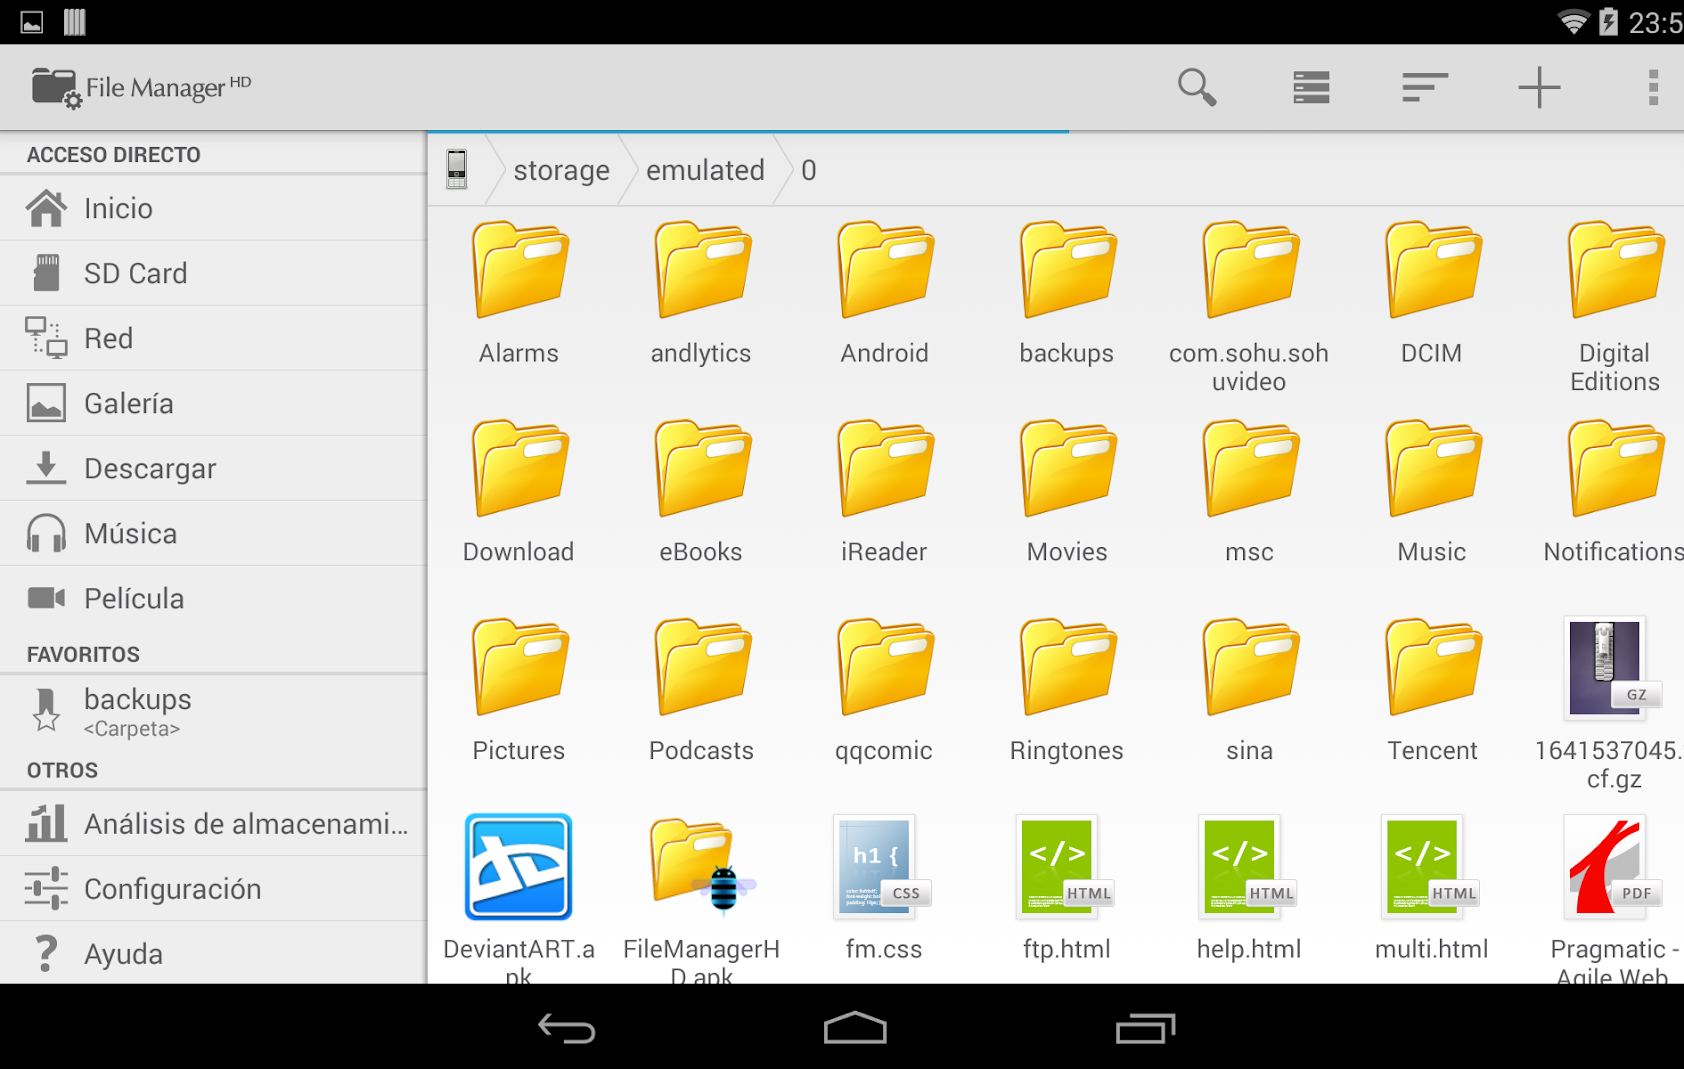
Task: Open the sort options icon
Action: pos(1424,88)
